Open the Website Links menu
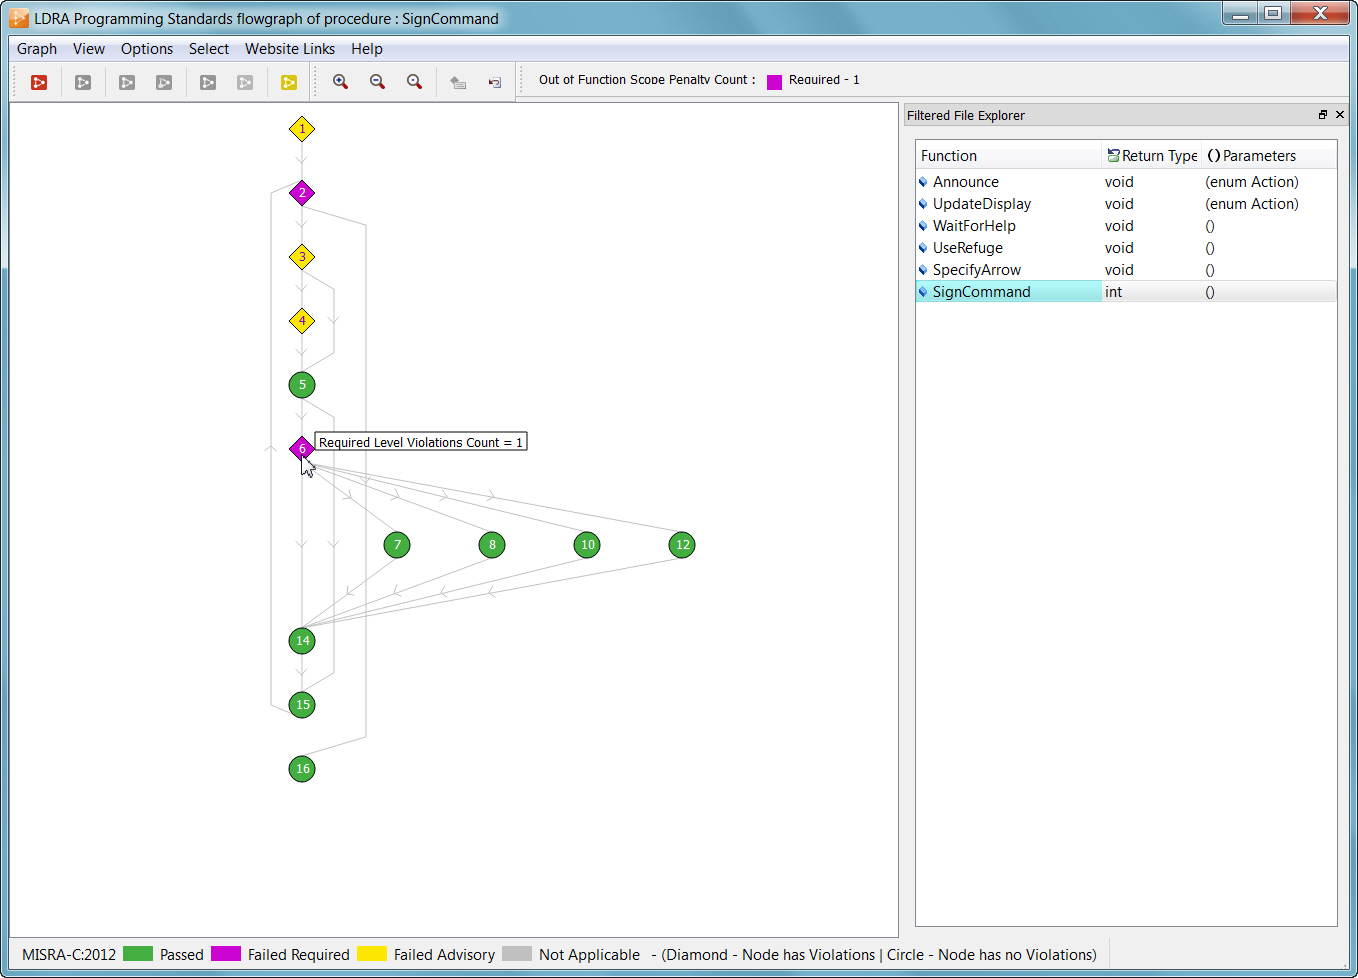Image resolution: width=1358 pixels, height=978 pixels. pyautogui.click(x=290, y=49)
